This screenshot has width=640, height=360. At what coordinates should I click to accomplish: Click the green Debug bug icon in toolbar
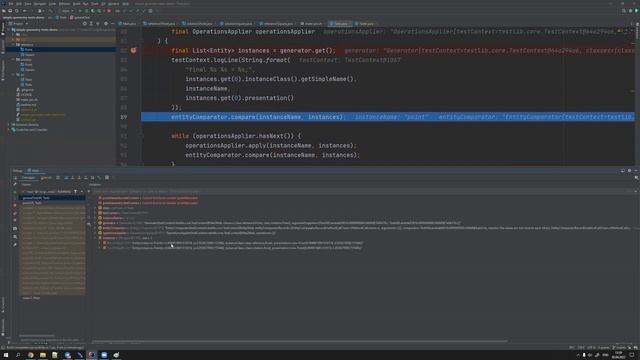(87, 11)
